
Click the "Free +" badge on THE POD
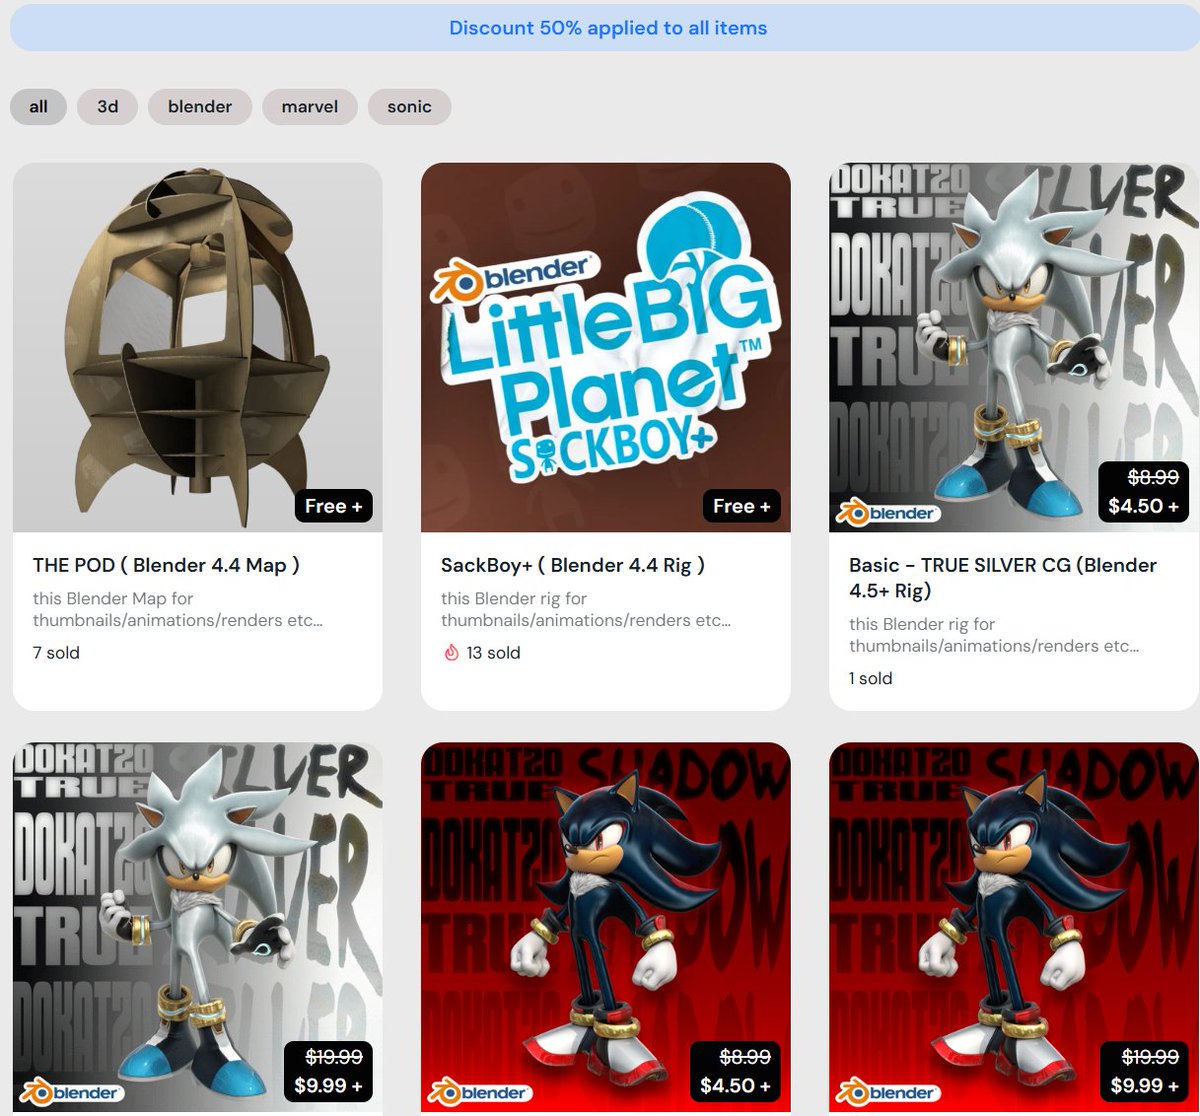coord(334,506)
